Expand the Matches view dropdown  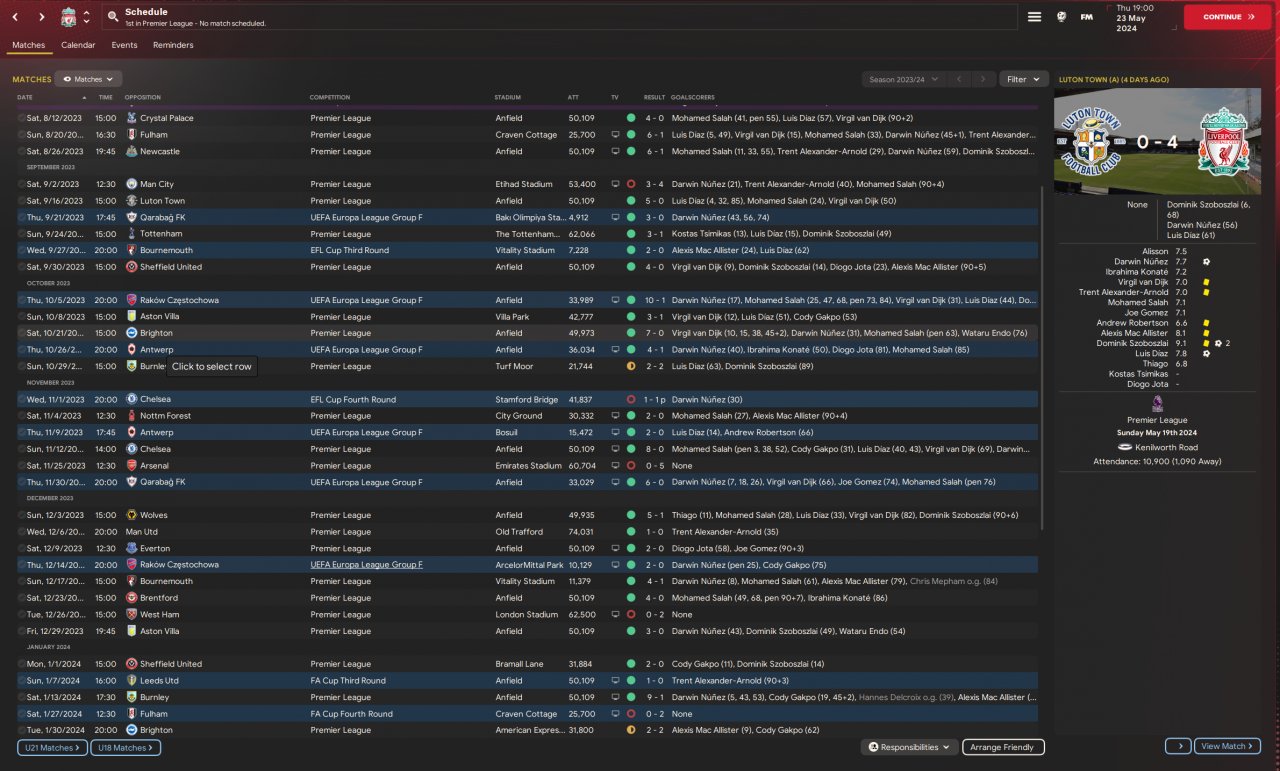[88, 79]
